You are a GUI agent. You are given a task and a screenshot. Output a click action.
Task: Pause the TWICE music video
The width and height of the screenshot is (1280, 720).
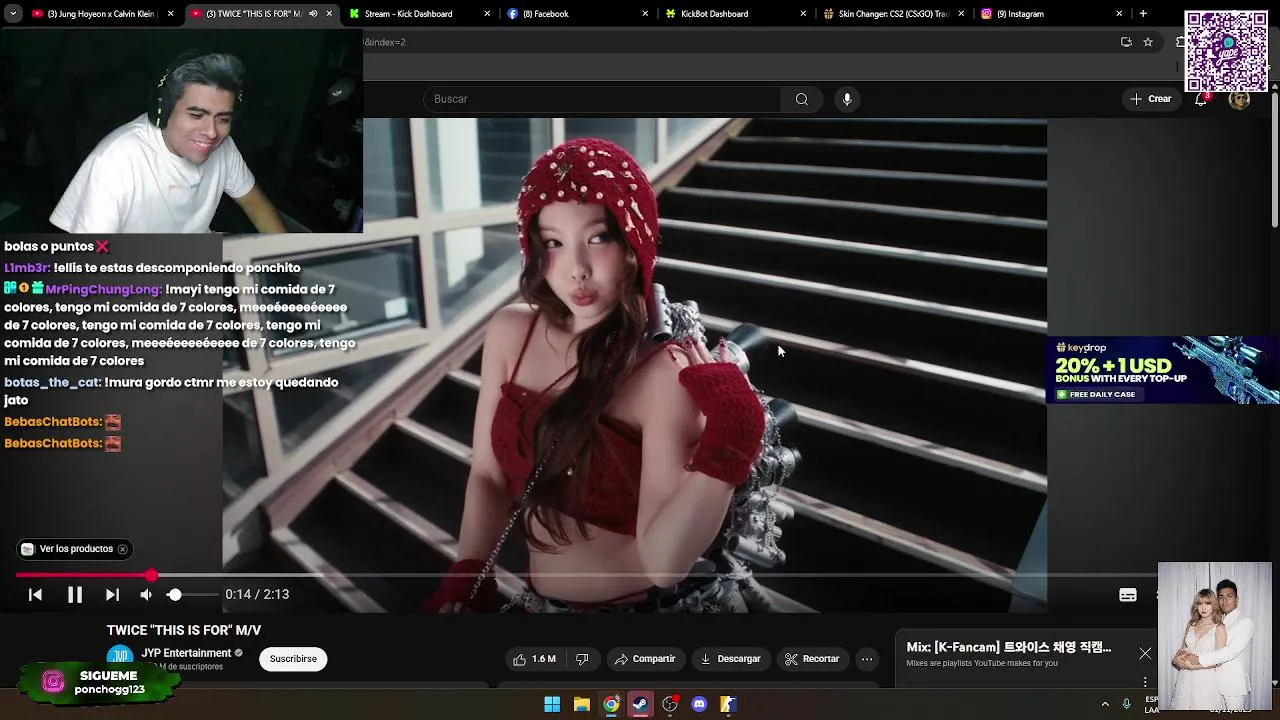click(75, 595)
